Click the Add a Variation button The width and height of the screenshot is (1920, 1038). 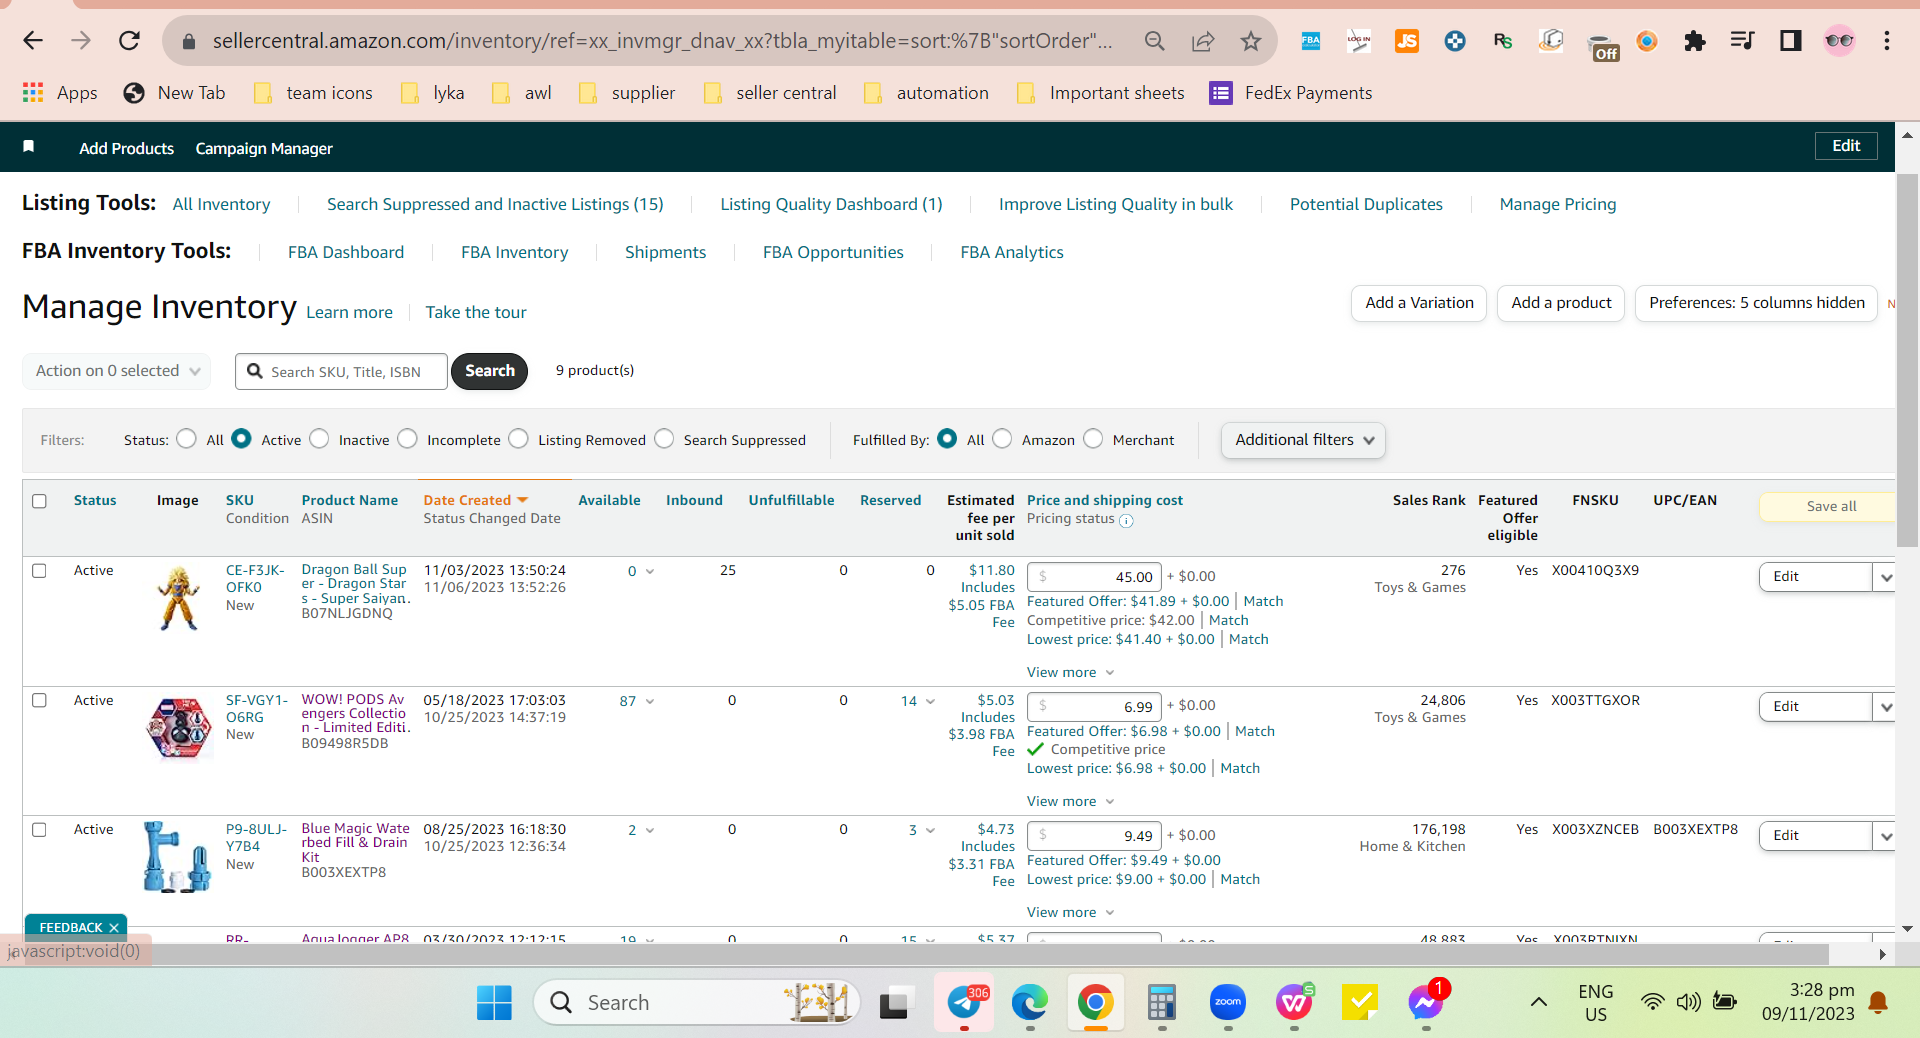tap(1419, 303)
